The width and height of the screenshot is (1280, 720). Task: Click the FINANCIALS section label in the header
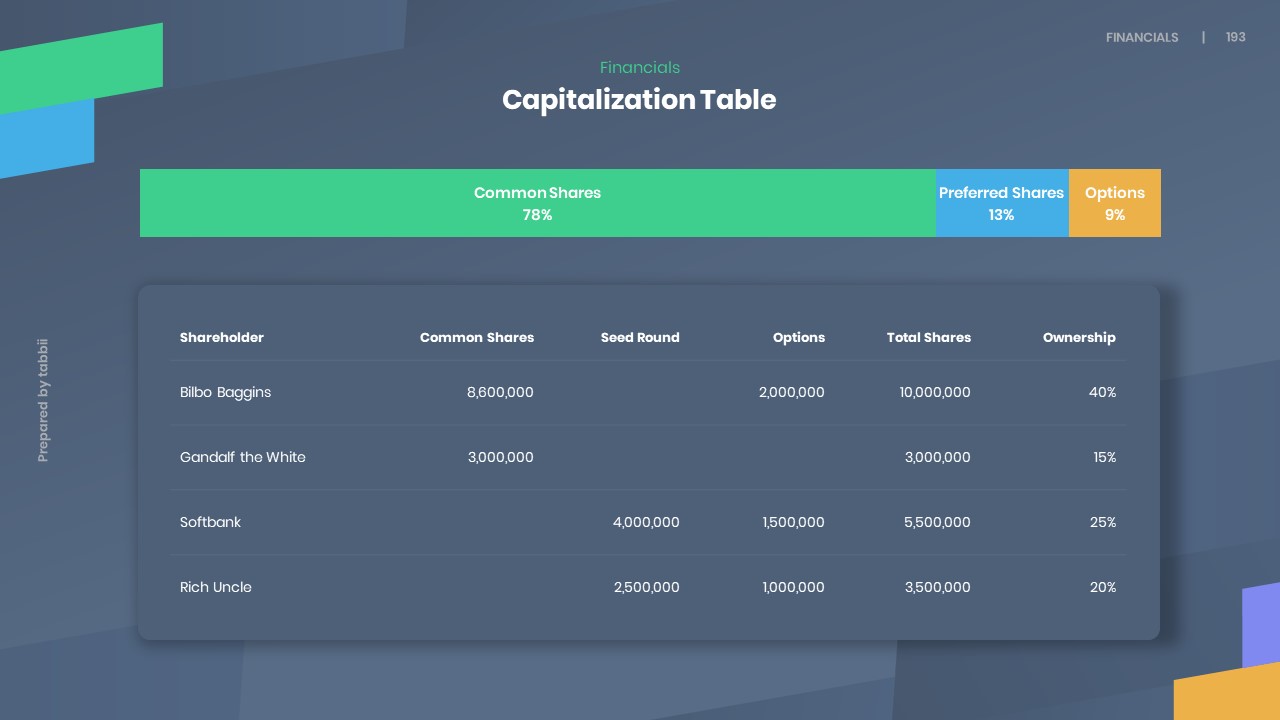point(1142,37)
